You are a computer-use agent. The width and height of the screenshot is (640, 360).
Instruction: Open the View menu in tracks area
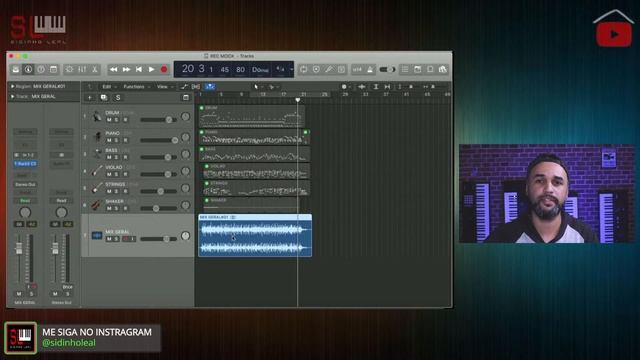164,87
